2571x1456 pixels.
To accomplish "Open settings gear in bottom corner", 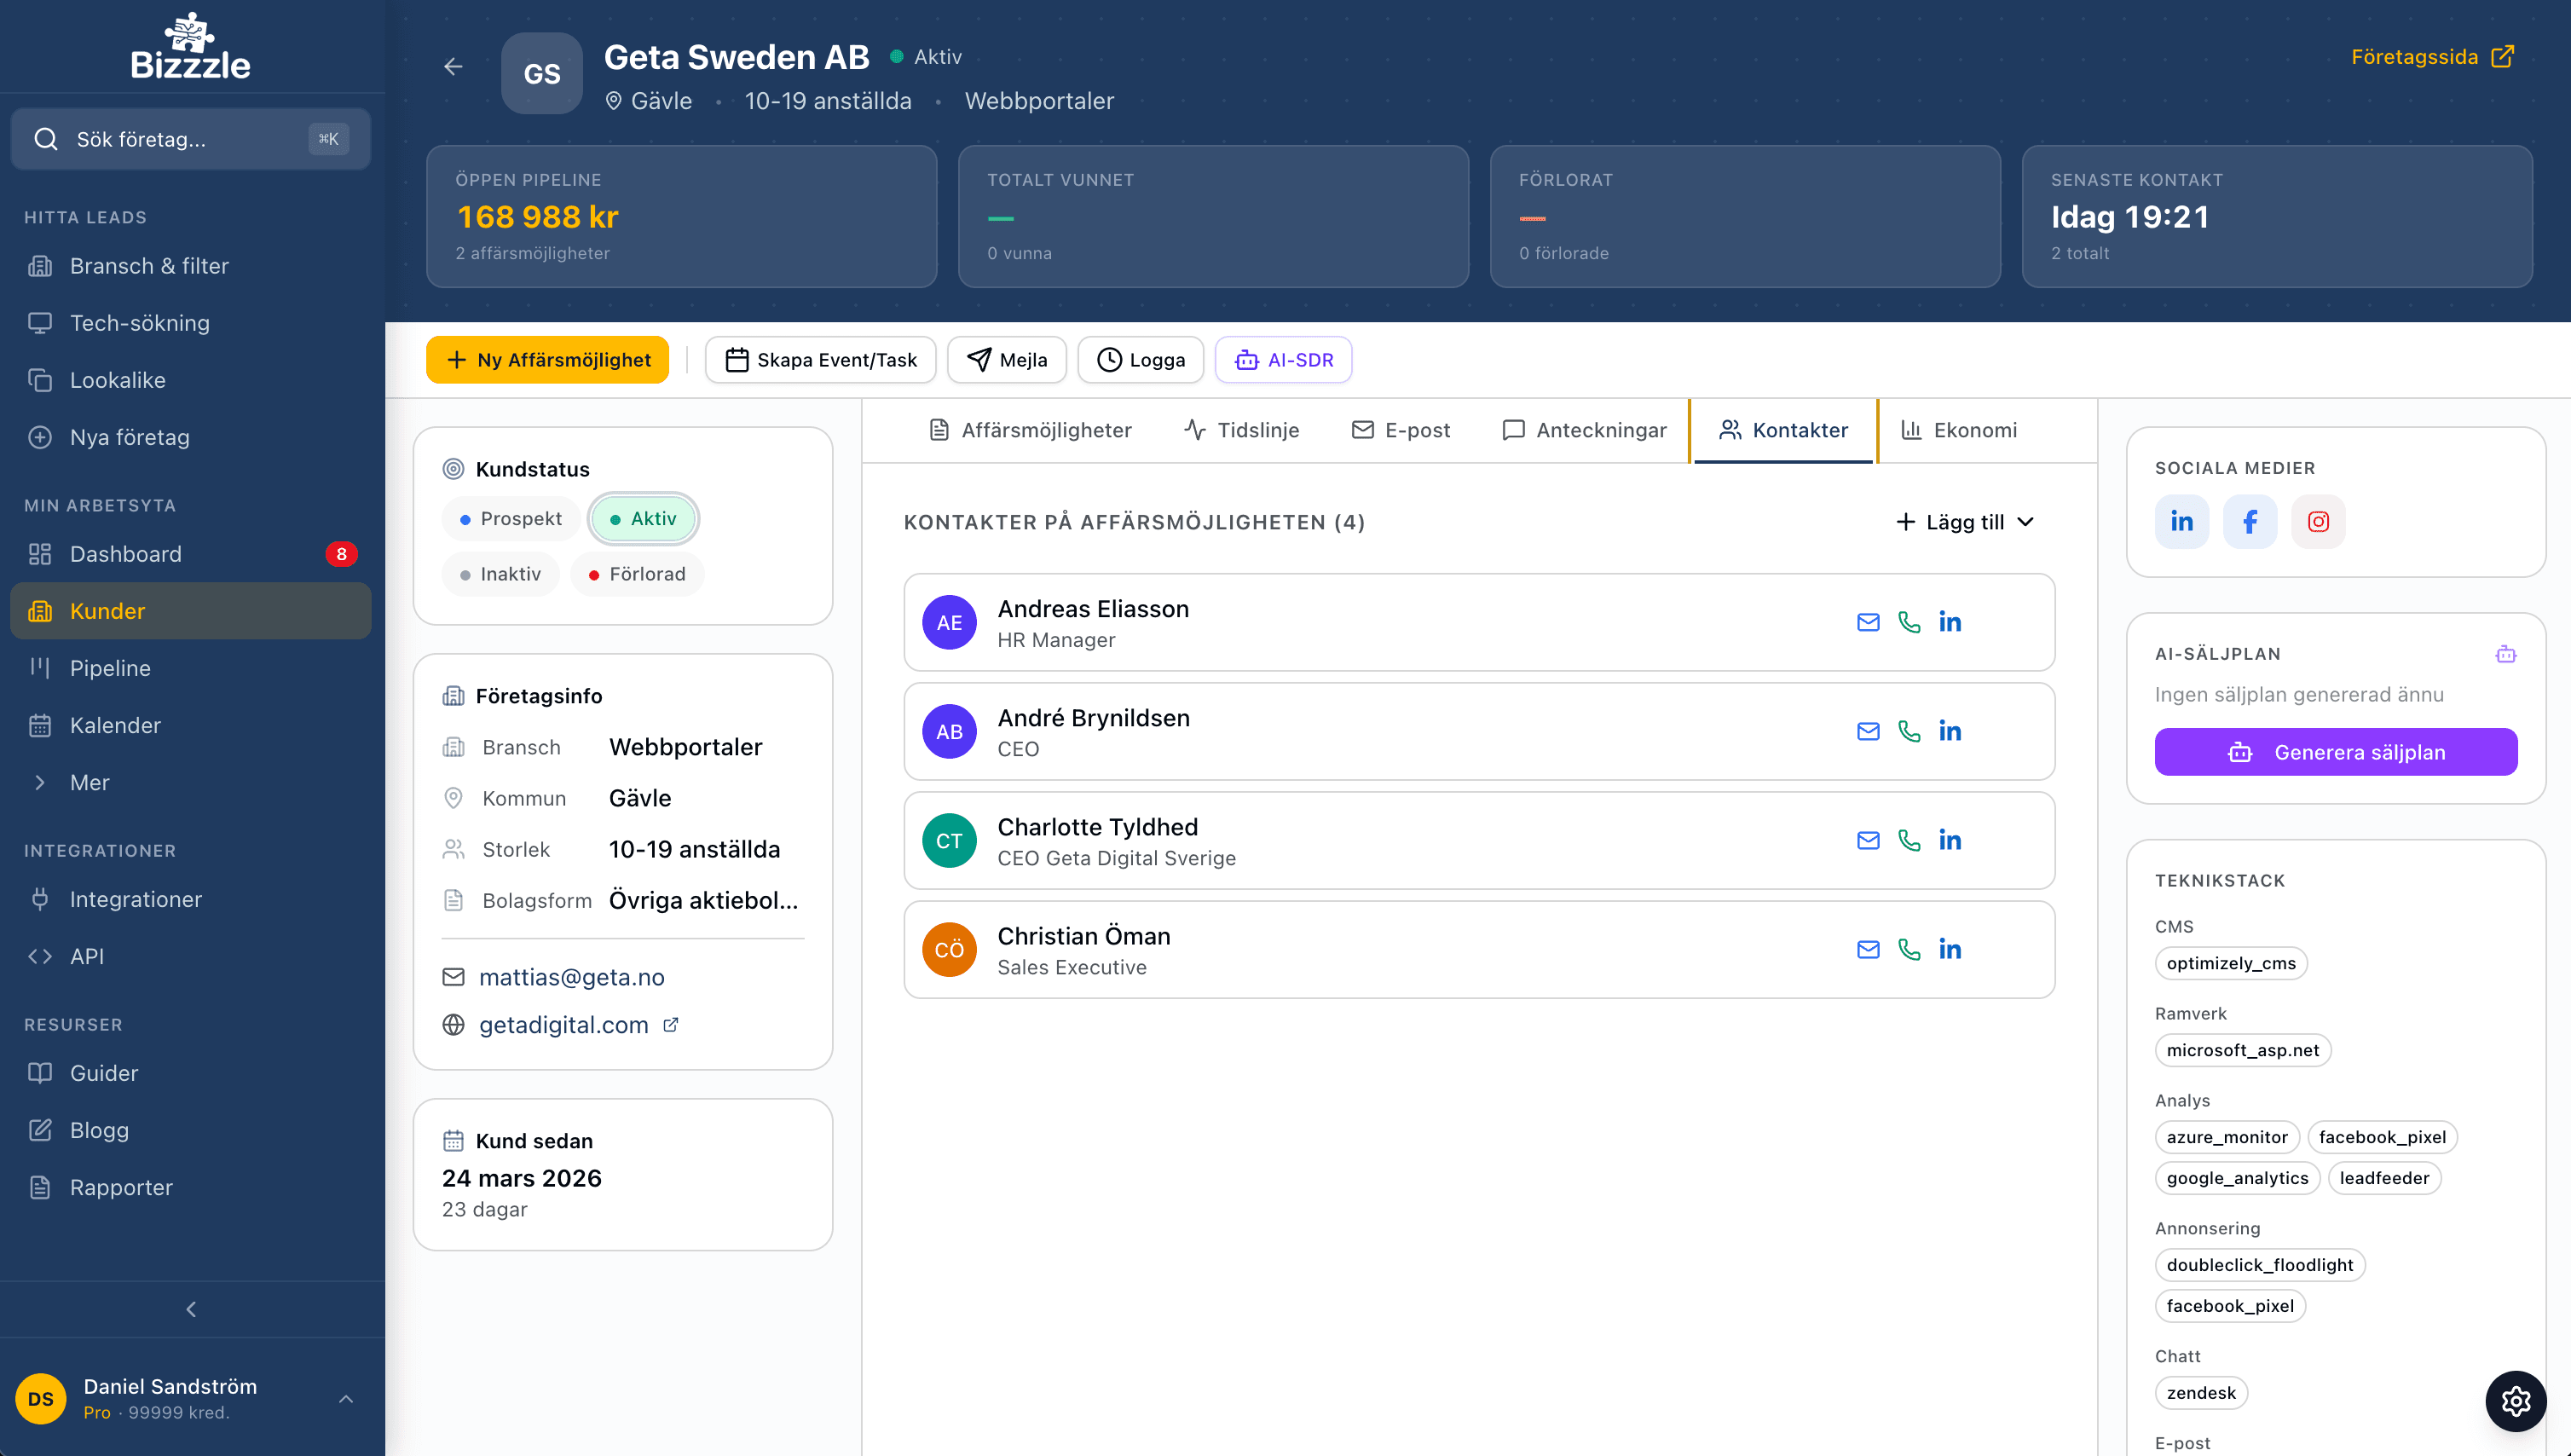I will click(2515, 1401).
